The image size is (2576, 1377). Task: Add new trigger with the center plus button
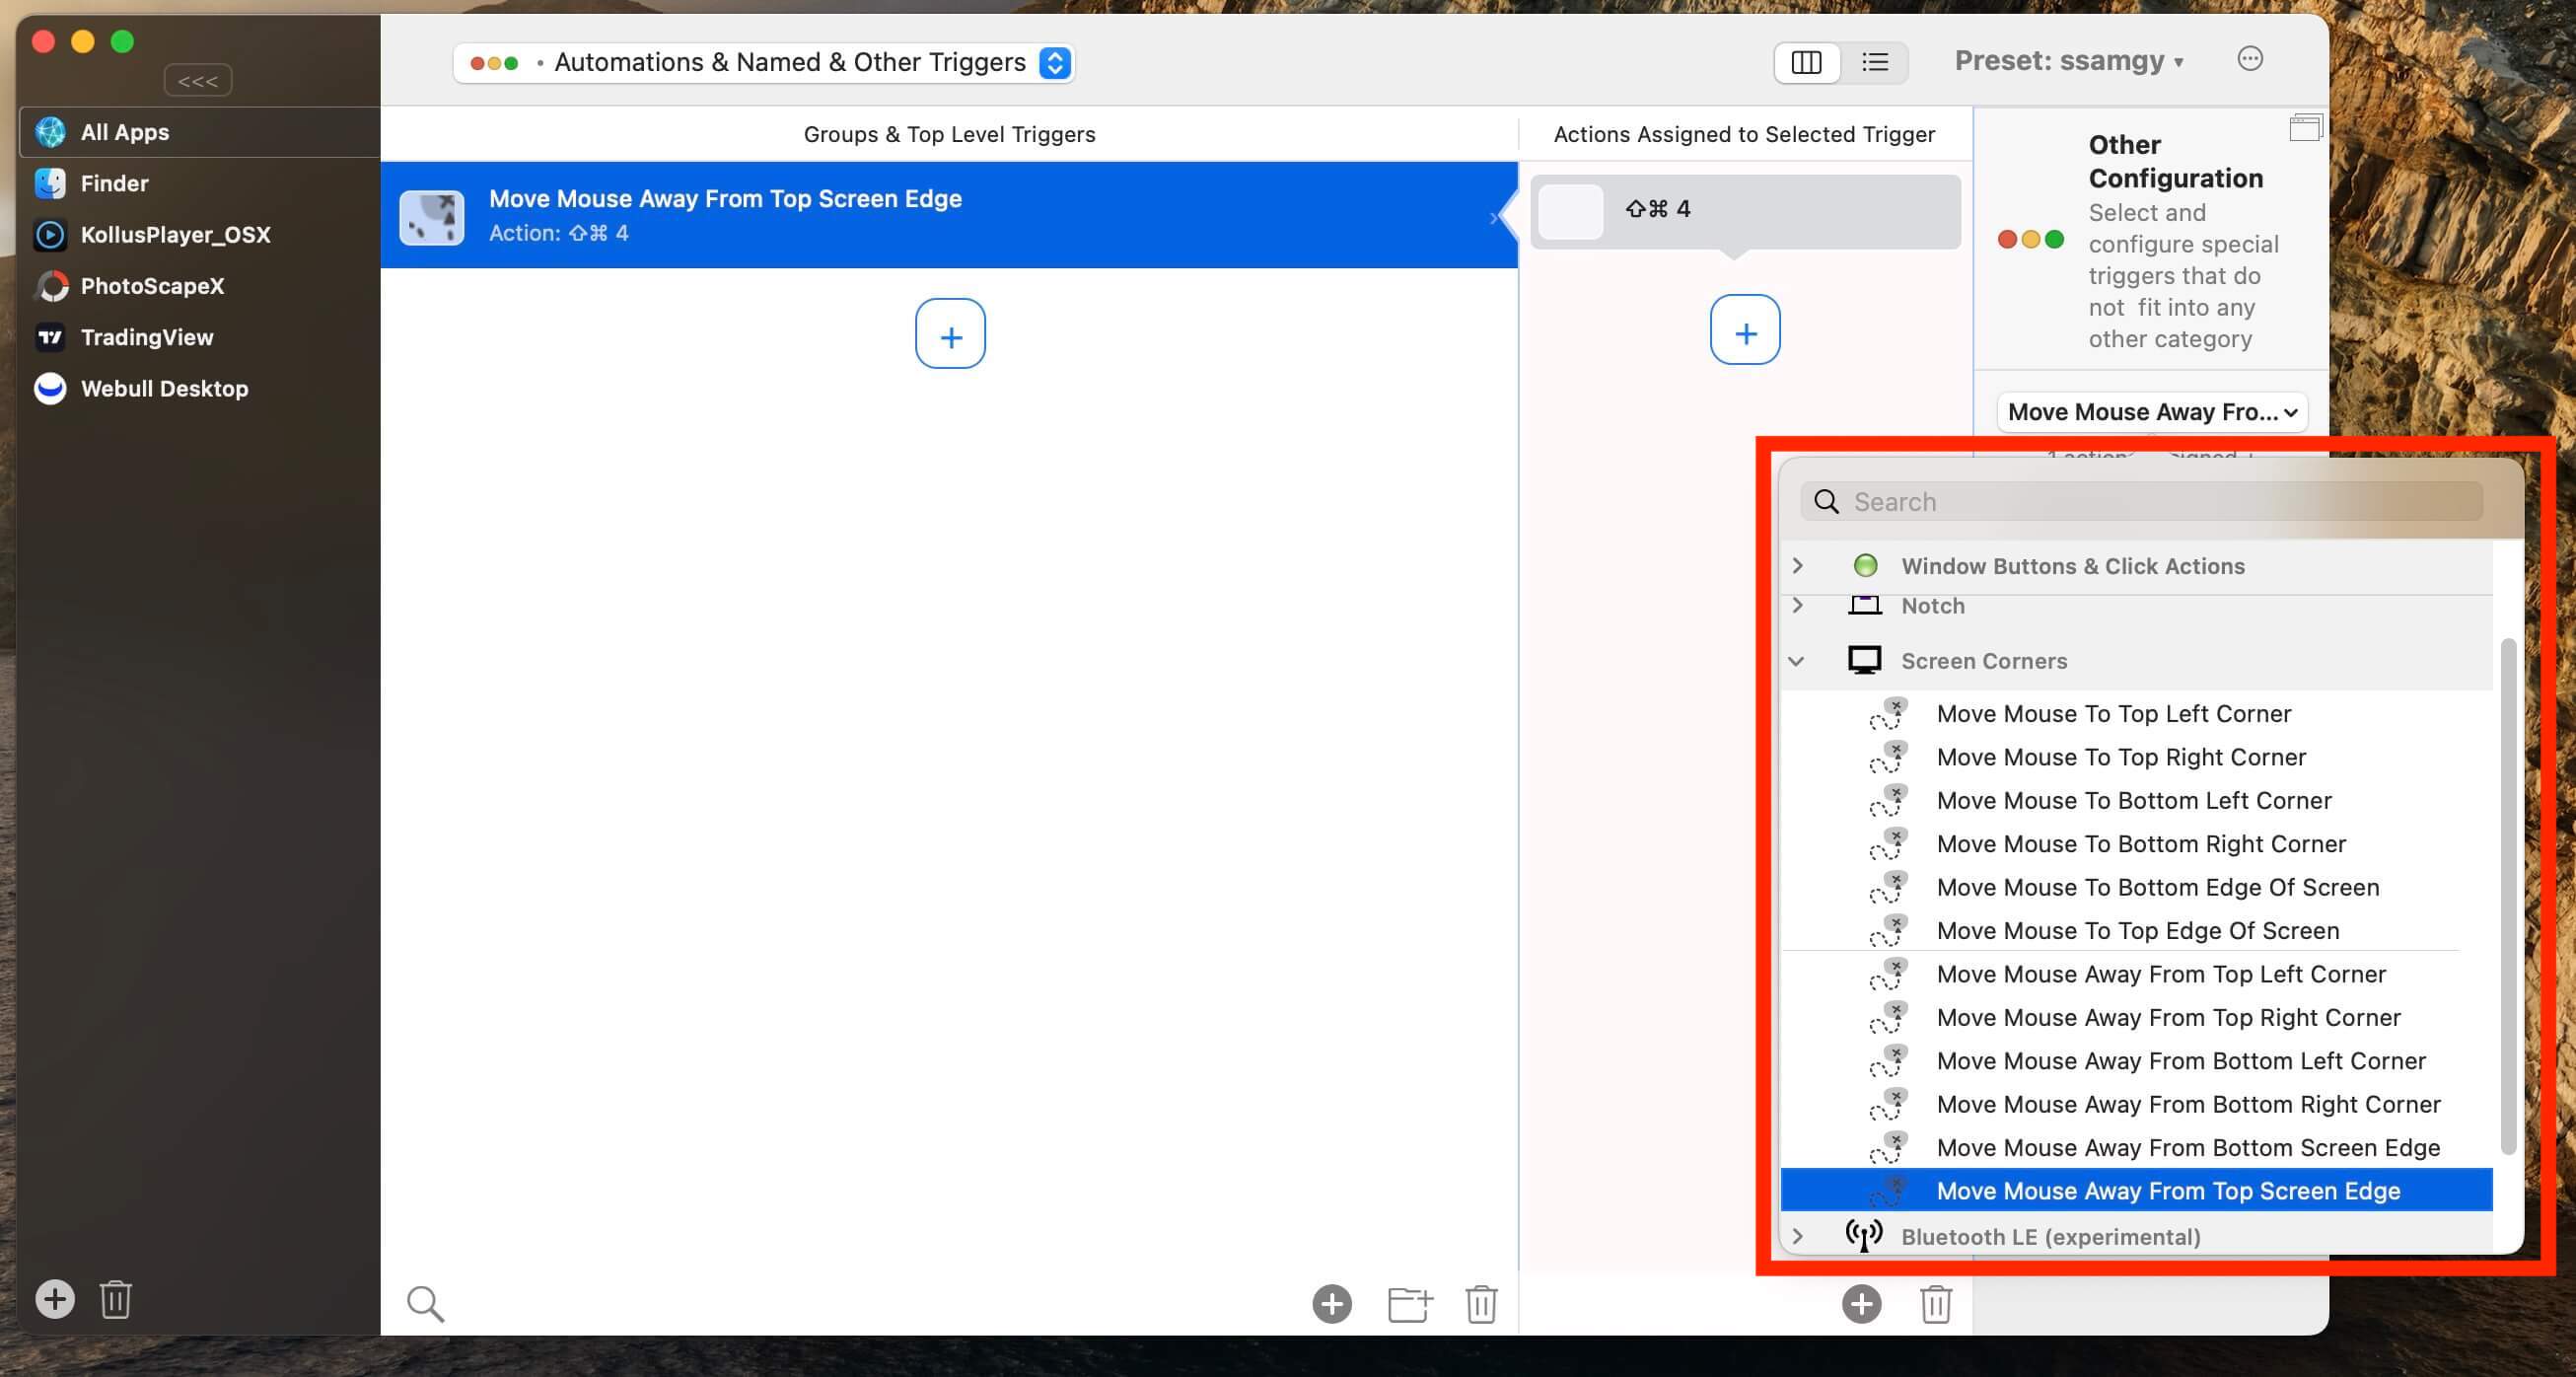tap(950, 334)
